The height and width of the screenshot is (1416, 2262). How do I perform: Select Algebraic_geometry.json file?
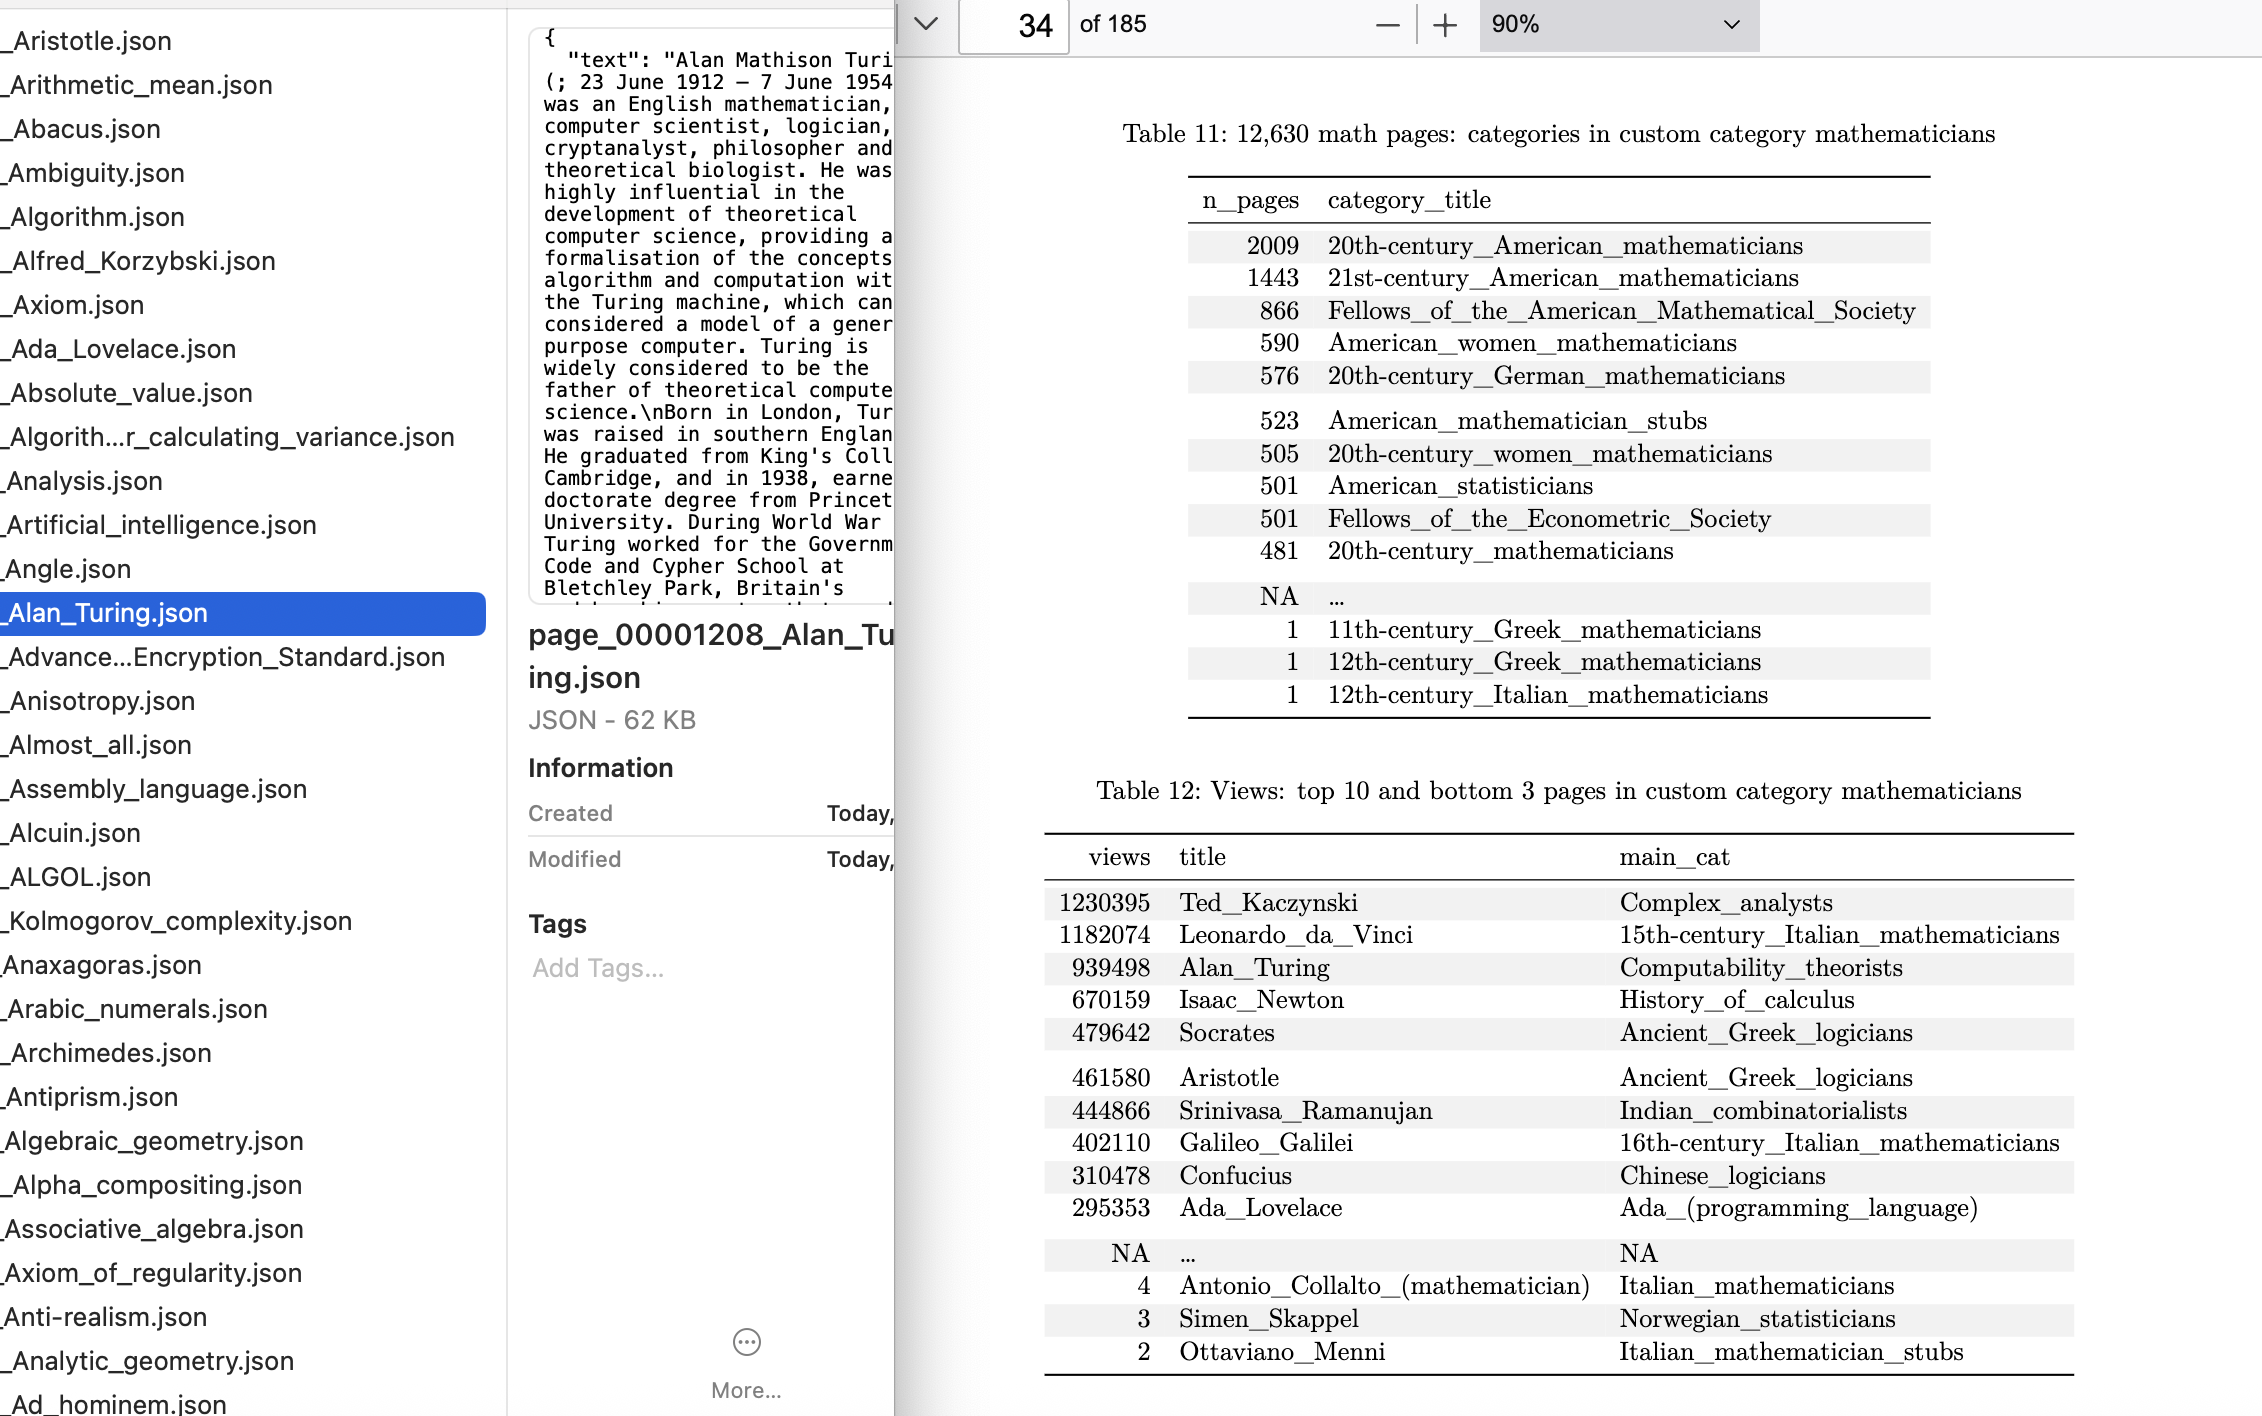(x=154, y=1141)
